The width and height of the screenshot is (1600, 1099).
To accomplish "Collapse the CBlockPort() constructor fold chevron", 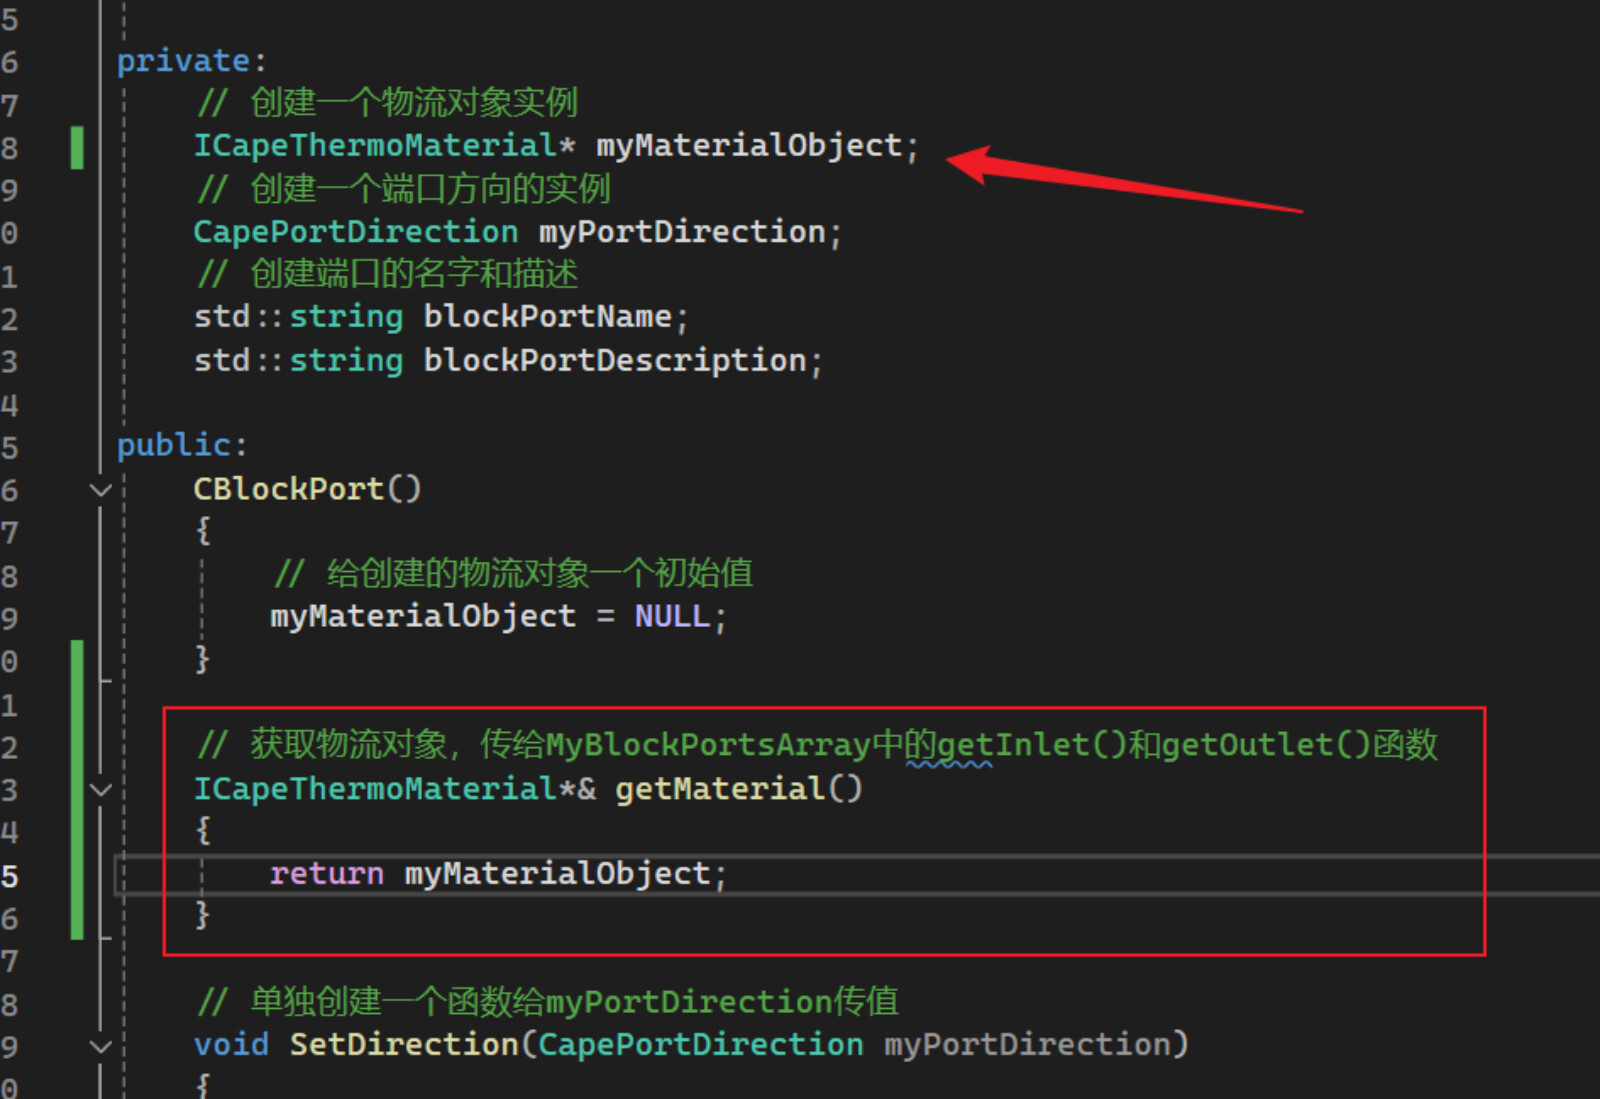I will pyautogui.click(x=100, y=490).
